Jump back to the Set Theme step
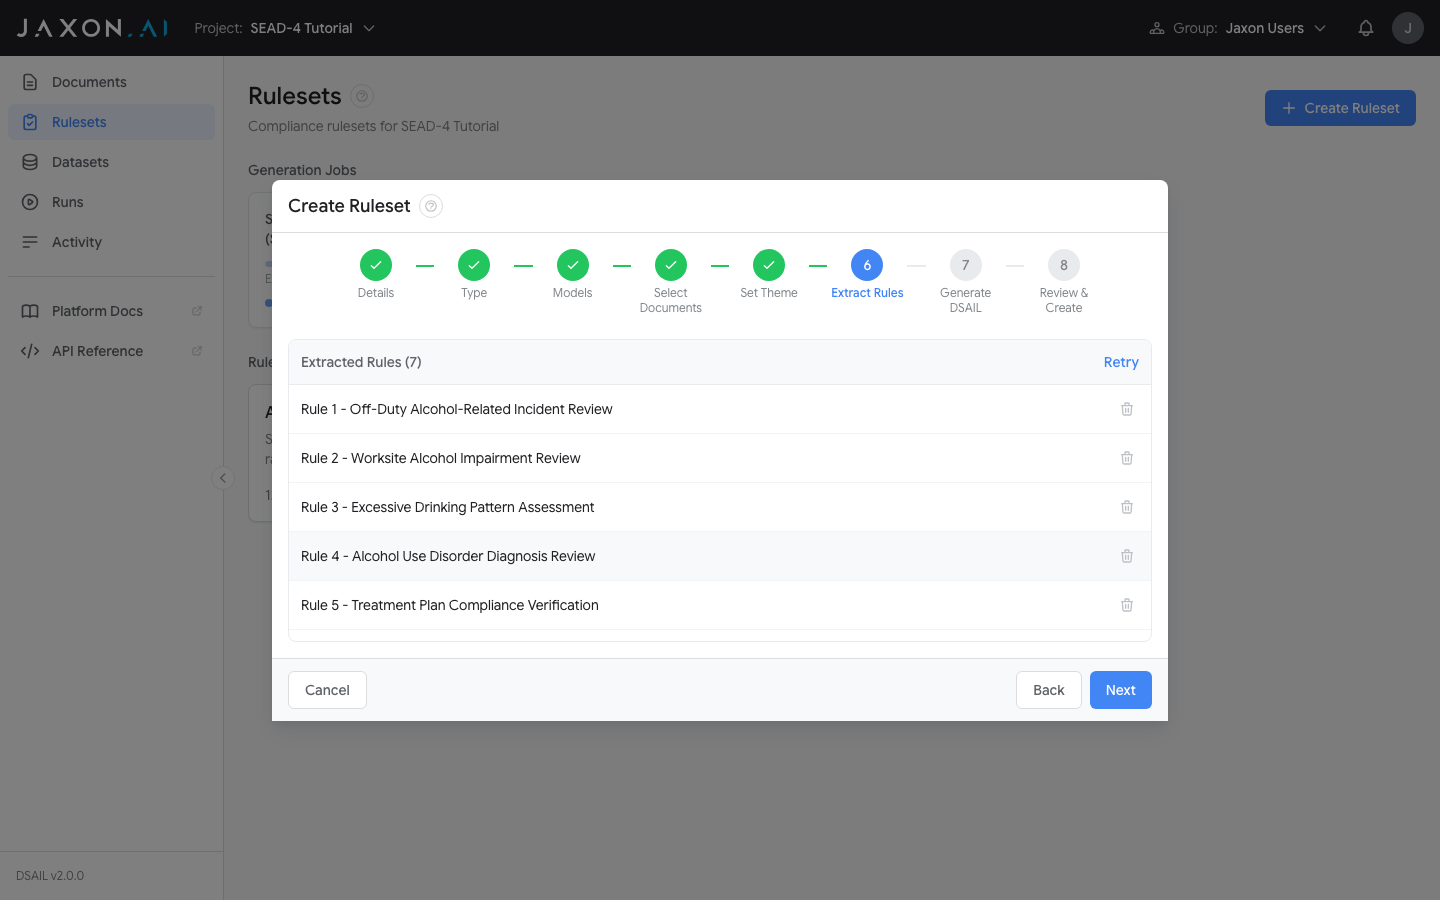 tap(769, 265)
